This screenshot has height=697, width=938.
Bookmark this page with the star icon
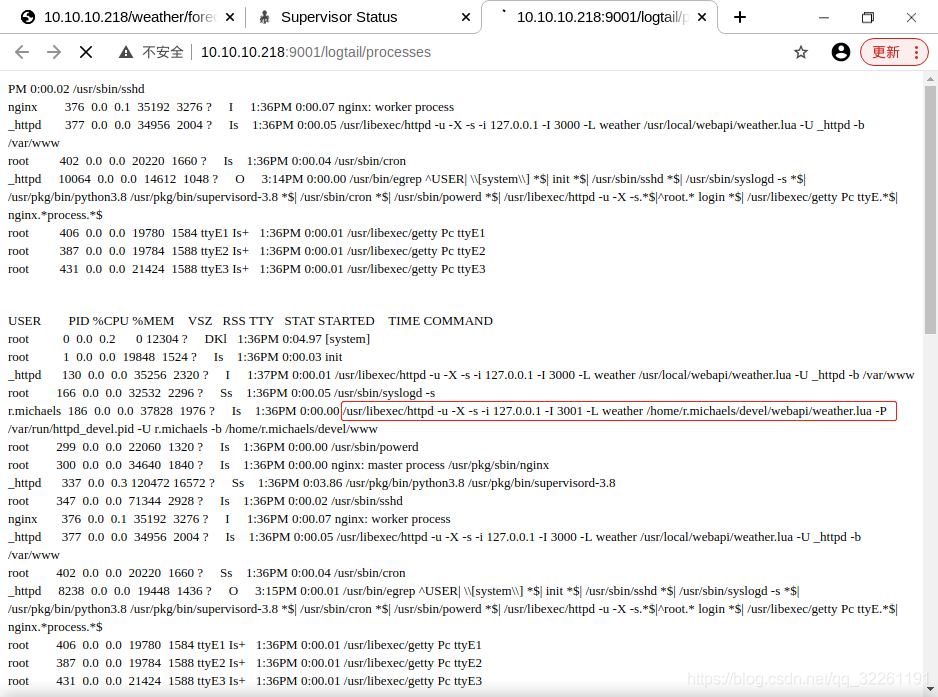pyautogui.click(x=801, y=52)
